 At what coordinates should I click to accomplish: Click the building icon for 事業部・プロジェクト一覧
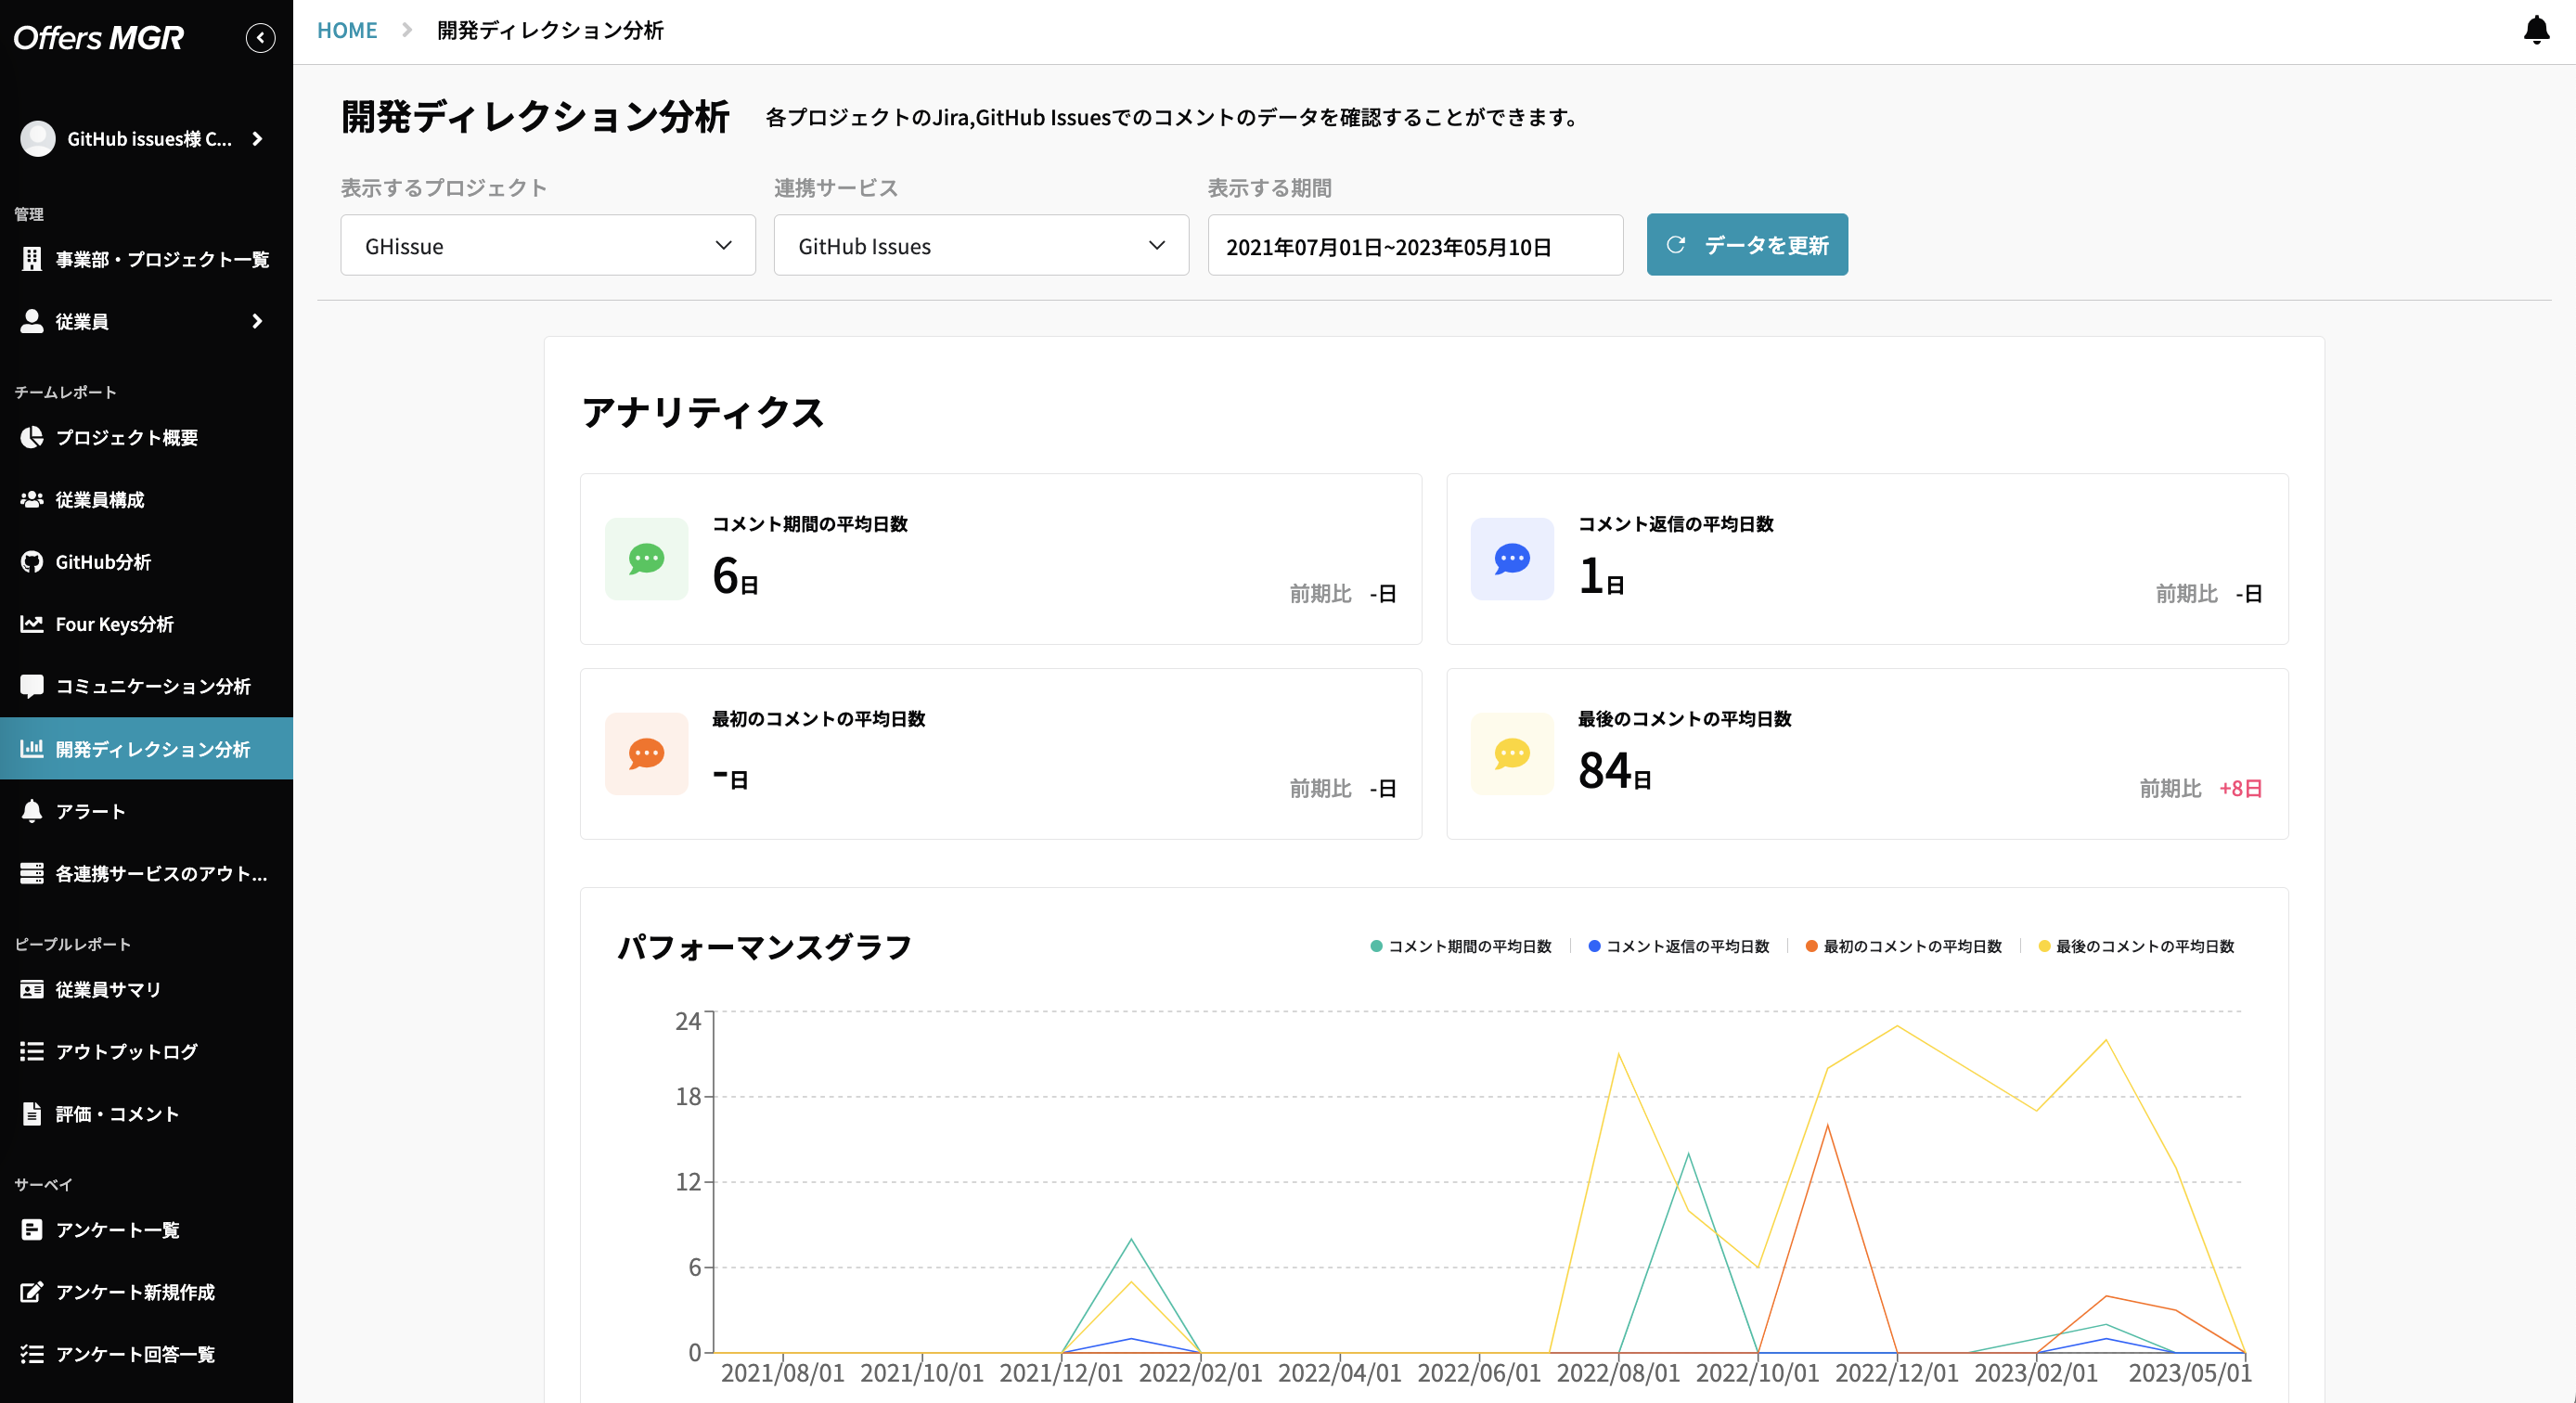(32, 259)
